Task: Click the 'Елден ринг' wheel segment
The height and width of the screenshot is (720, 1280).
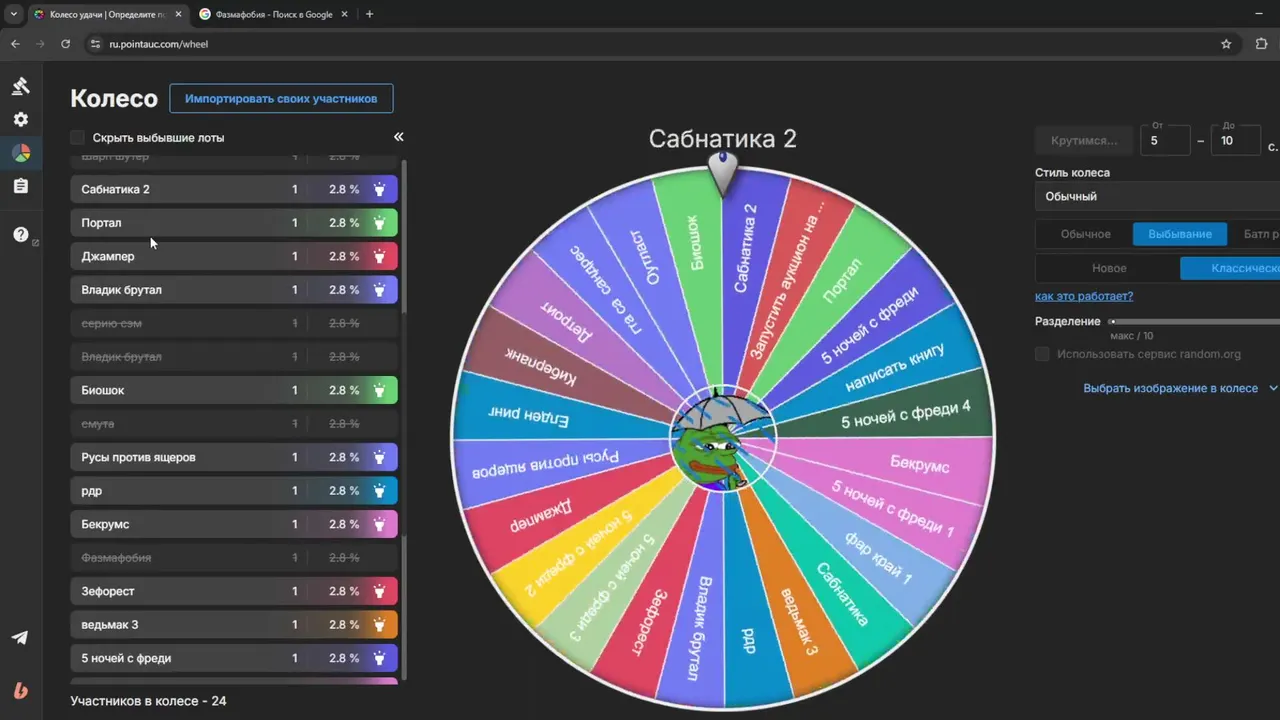Action: tap(528, 417)
